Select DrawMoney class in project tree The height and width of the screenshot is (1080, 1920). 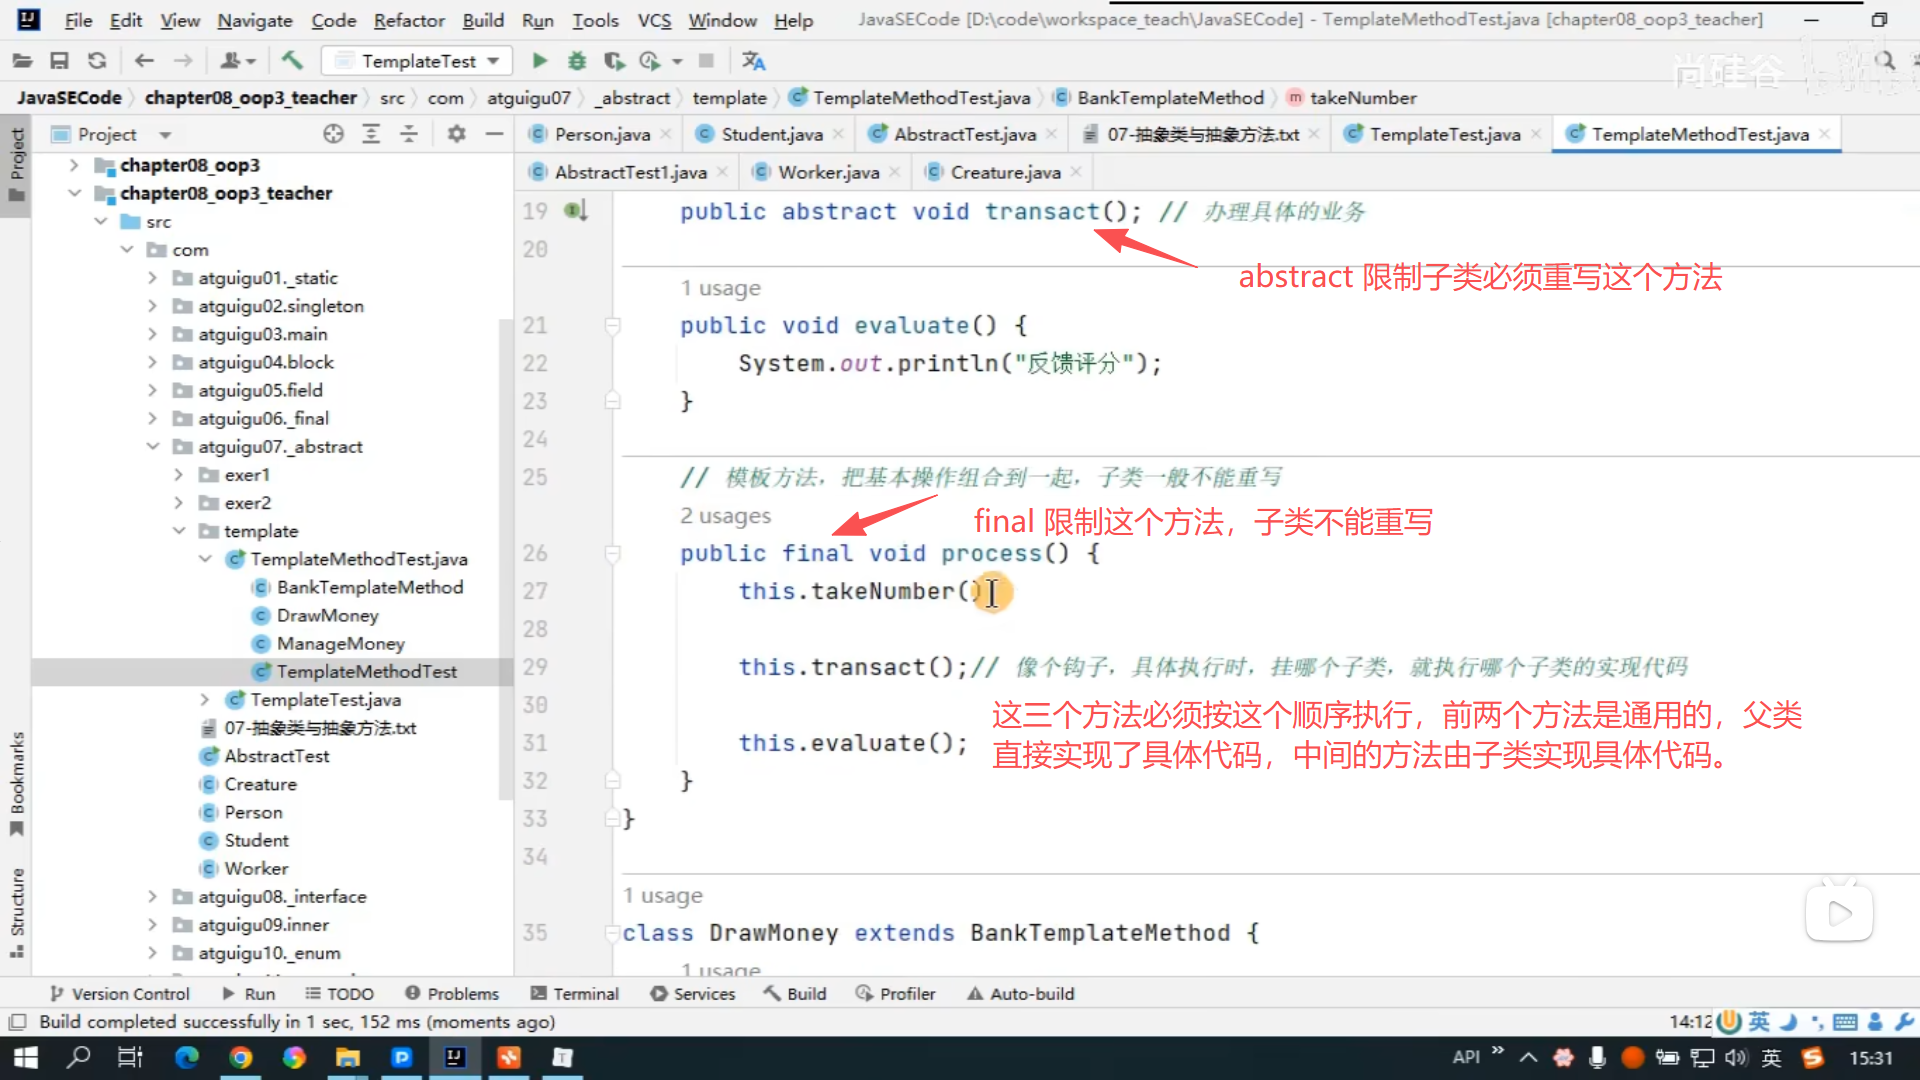coord(327,615)
